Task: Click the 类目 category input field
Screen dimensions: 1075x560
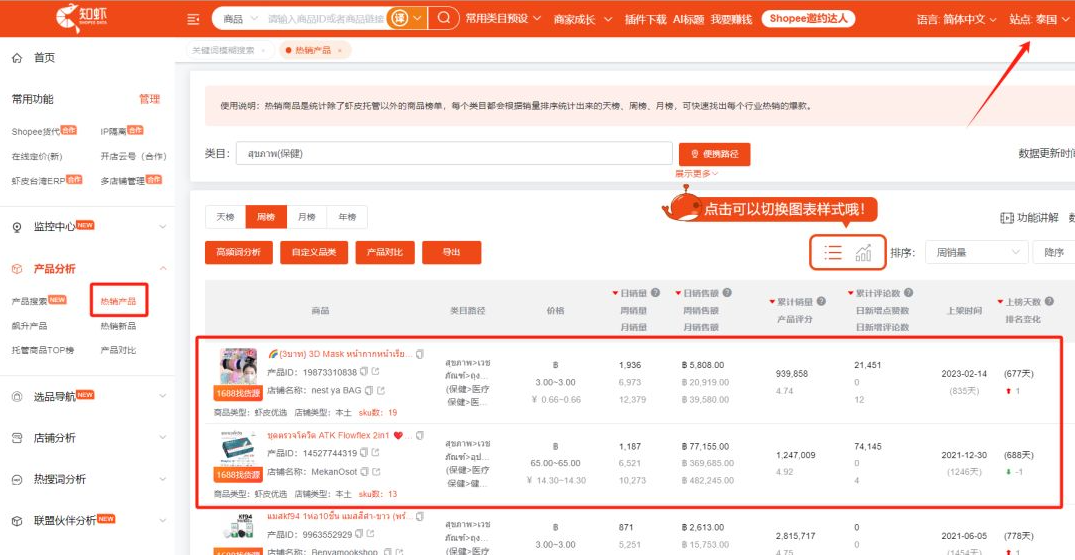Action: click(454, 154)
